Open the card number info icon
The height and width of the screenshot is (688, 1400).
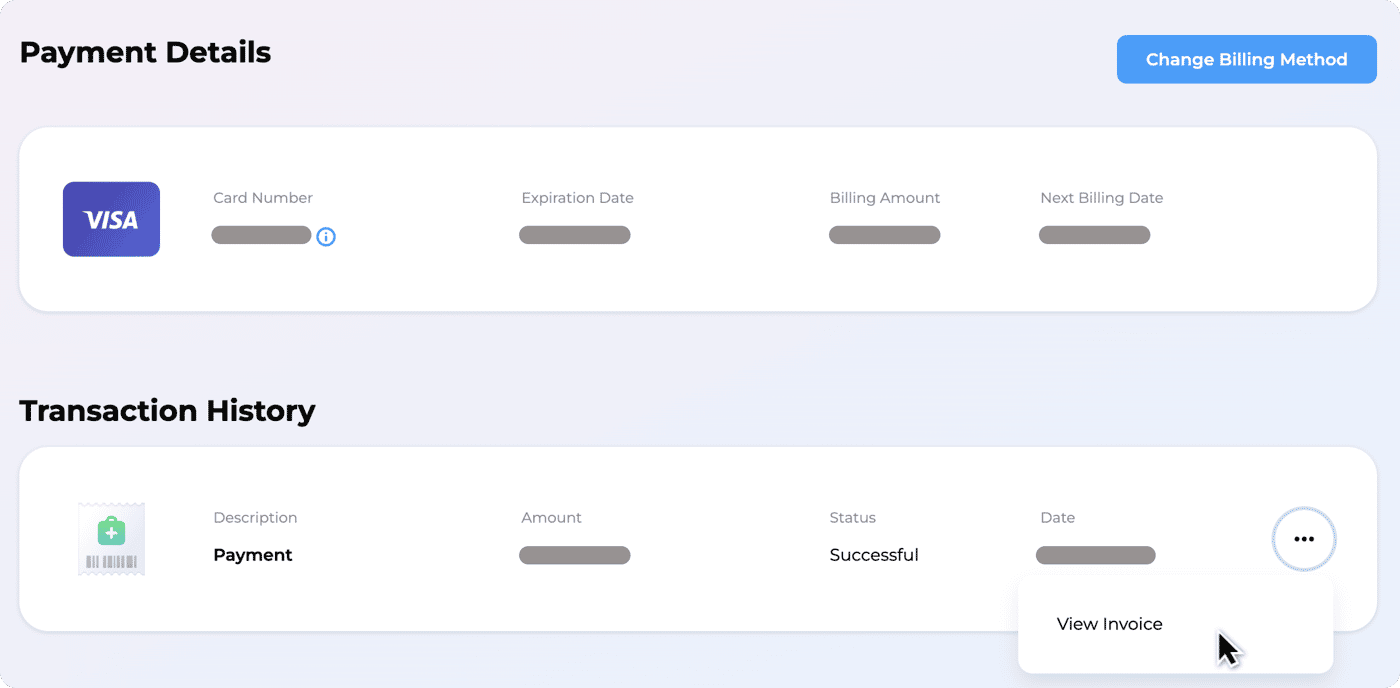[326, 237]
